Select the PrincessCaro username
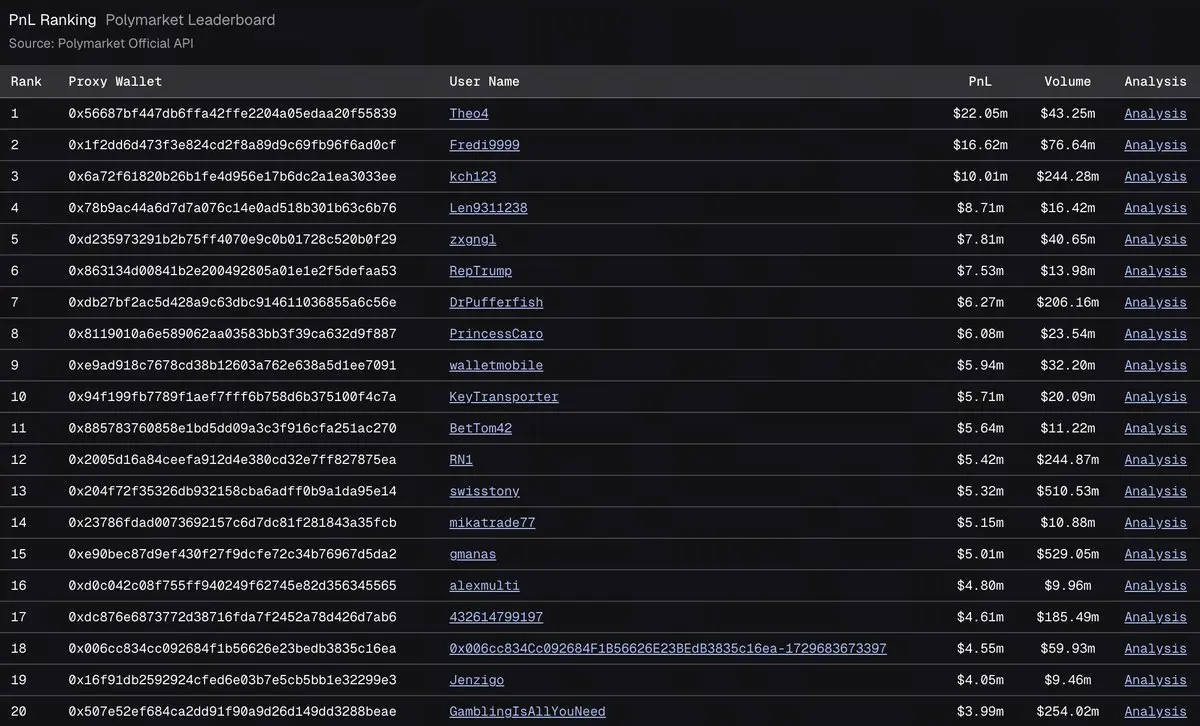Image resolution: width=1200 pixels, height=726 pixels. (x=496, y=334)
